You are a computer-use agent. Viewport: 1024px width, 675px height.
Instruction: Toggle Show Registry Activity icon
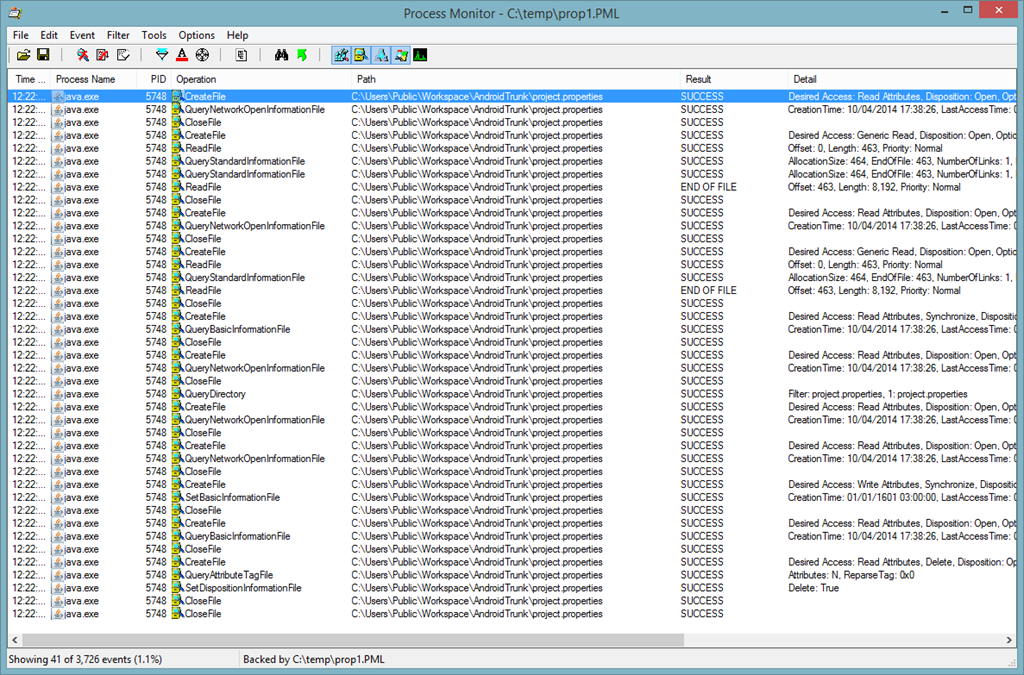coord(341,55)
